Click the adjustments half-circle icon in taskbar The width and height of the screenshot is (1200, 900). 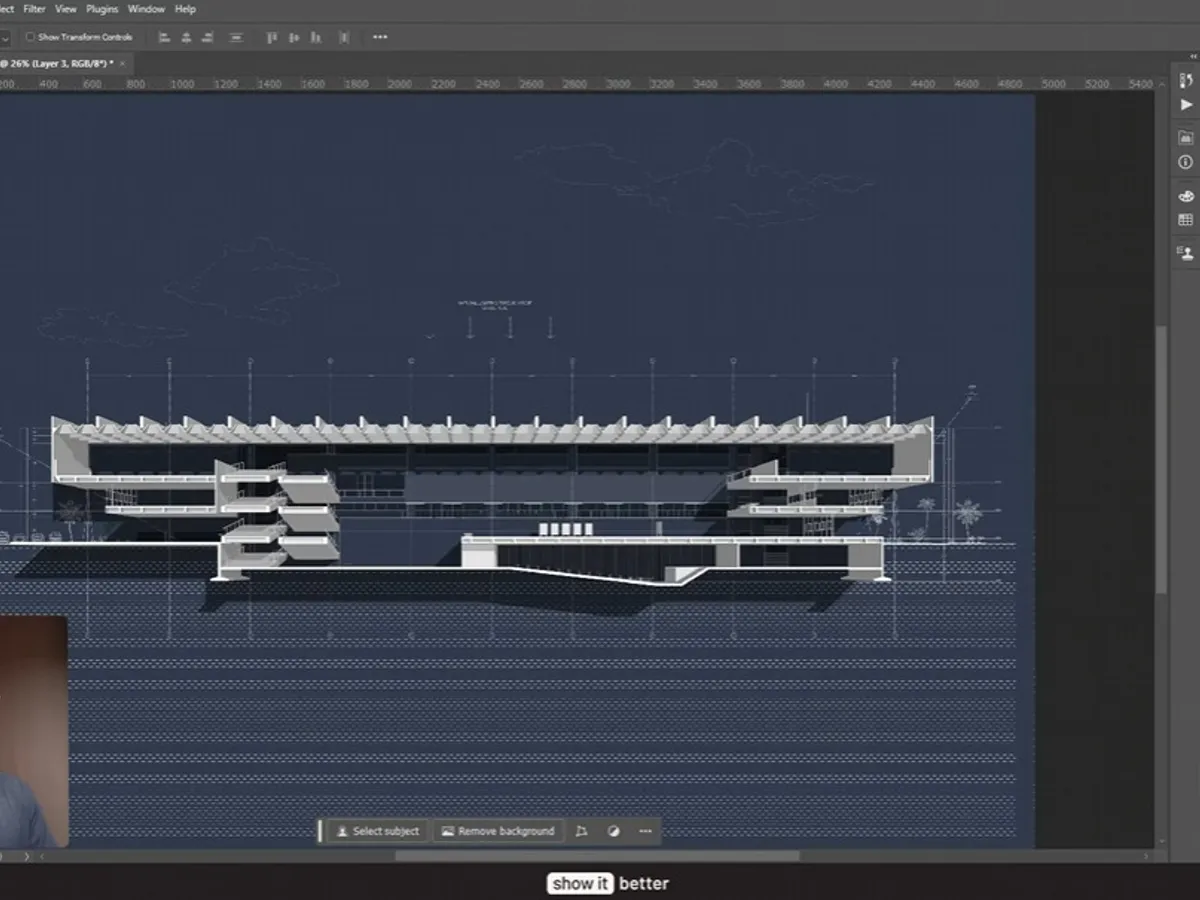click(613, 831)
